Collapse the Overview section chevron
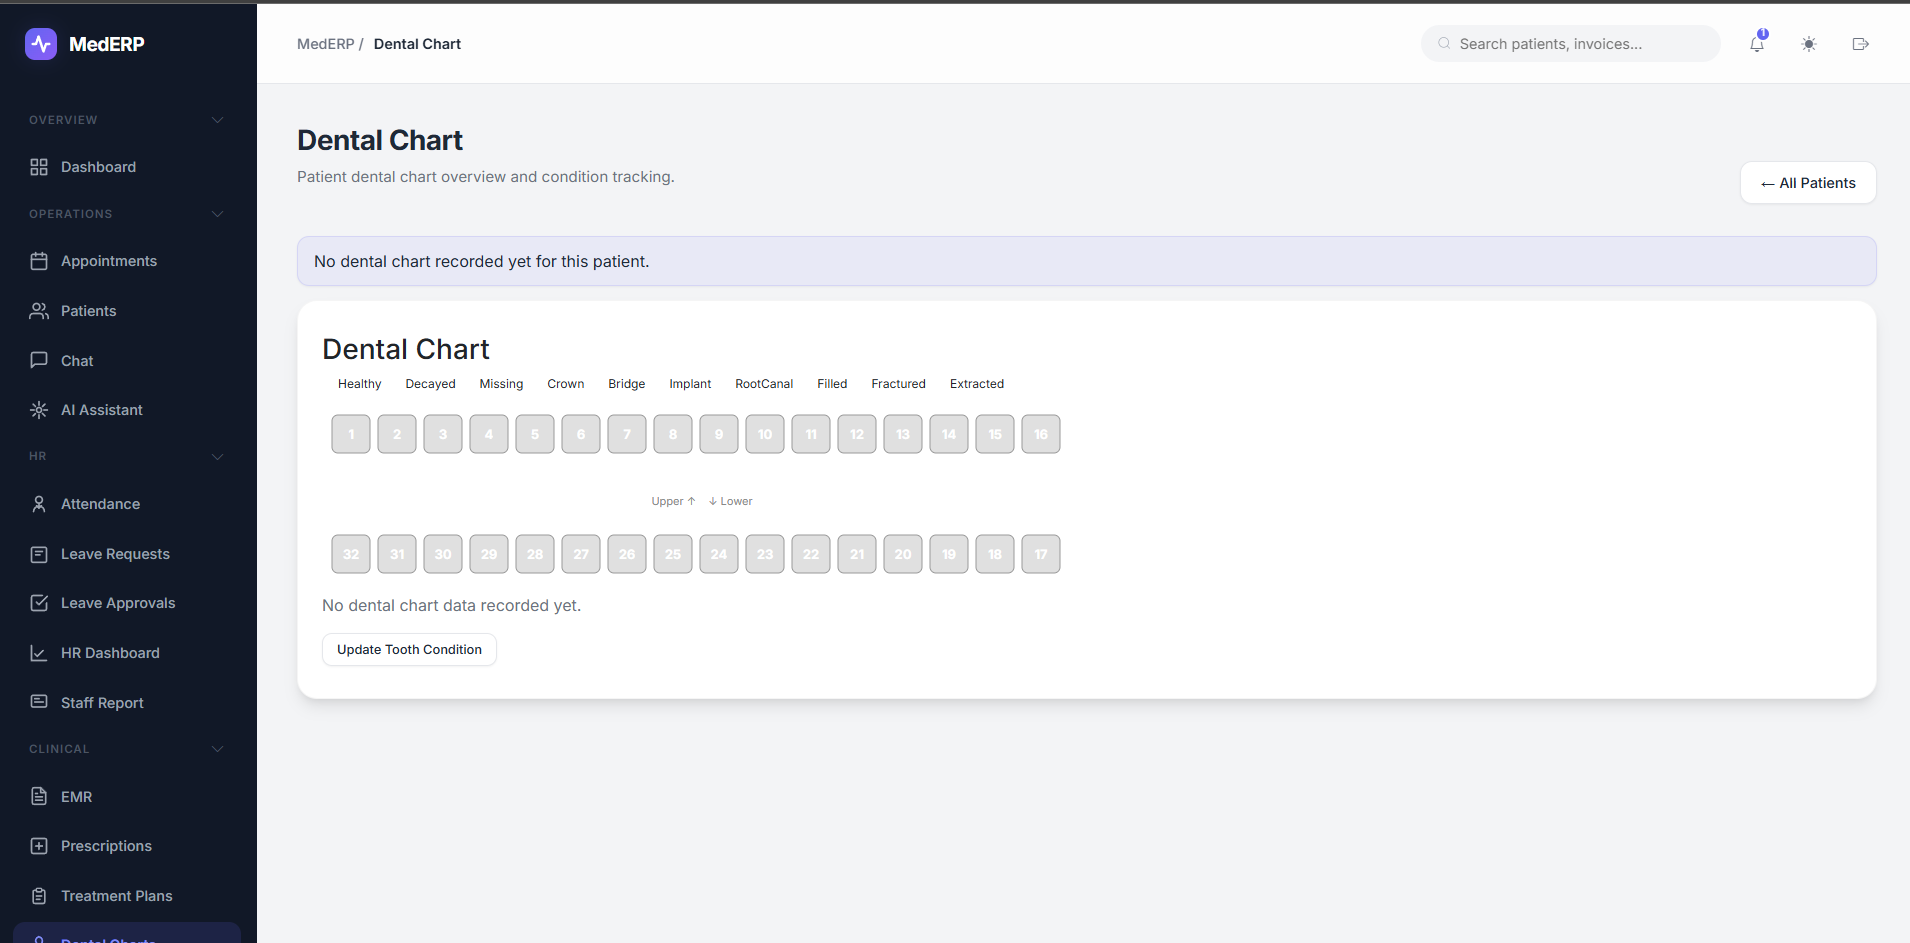1910x943 pixels. tap(217, 120)
